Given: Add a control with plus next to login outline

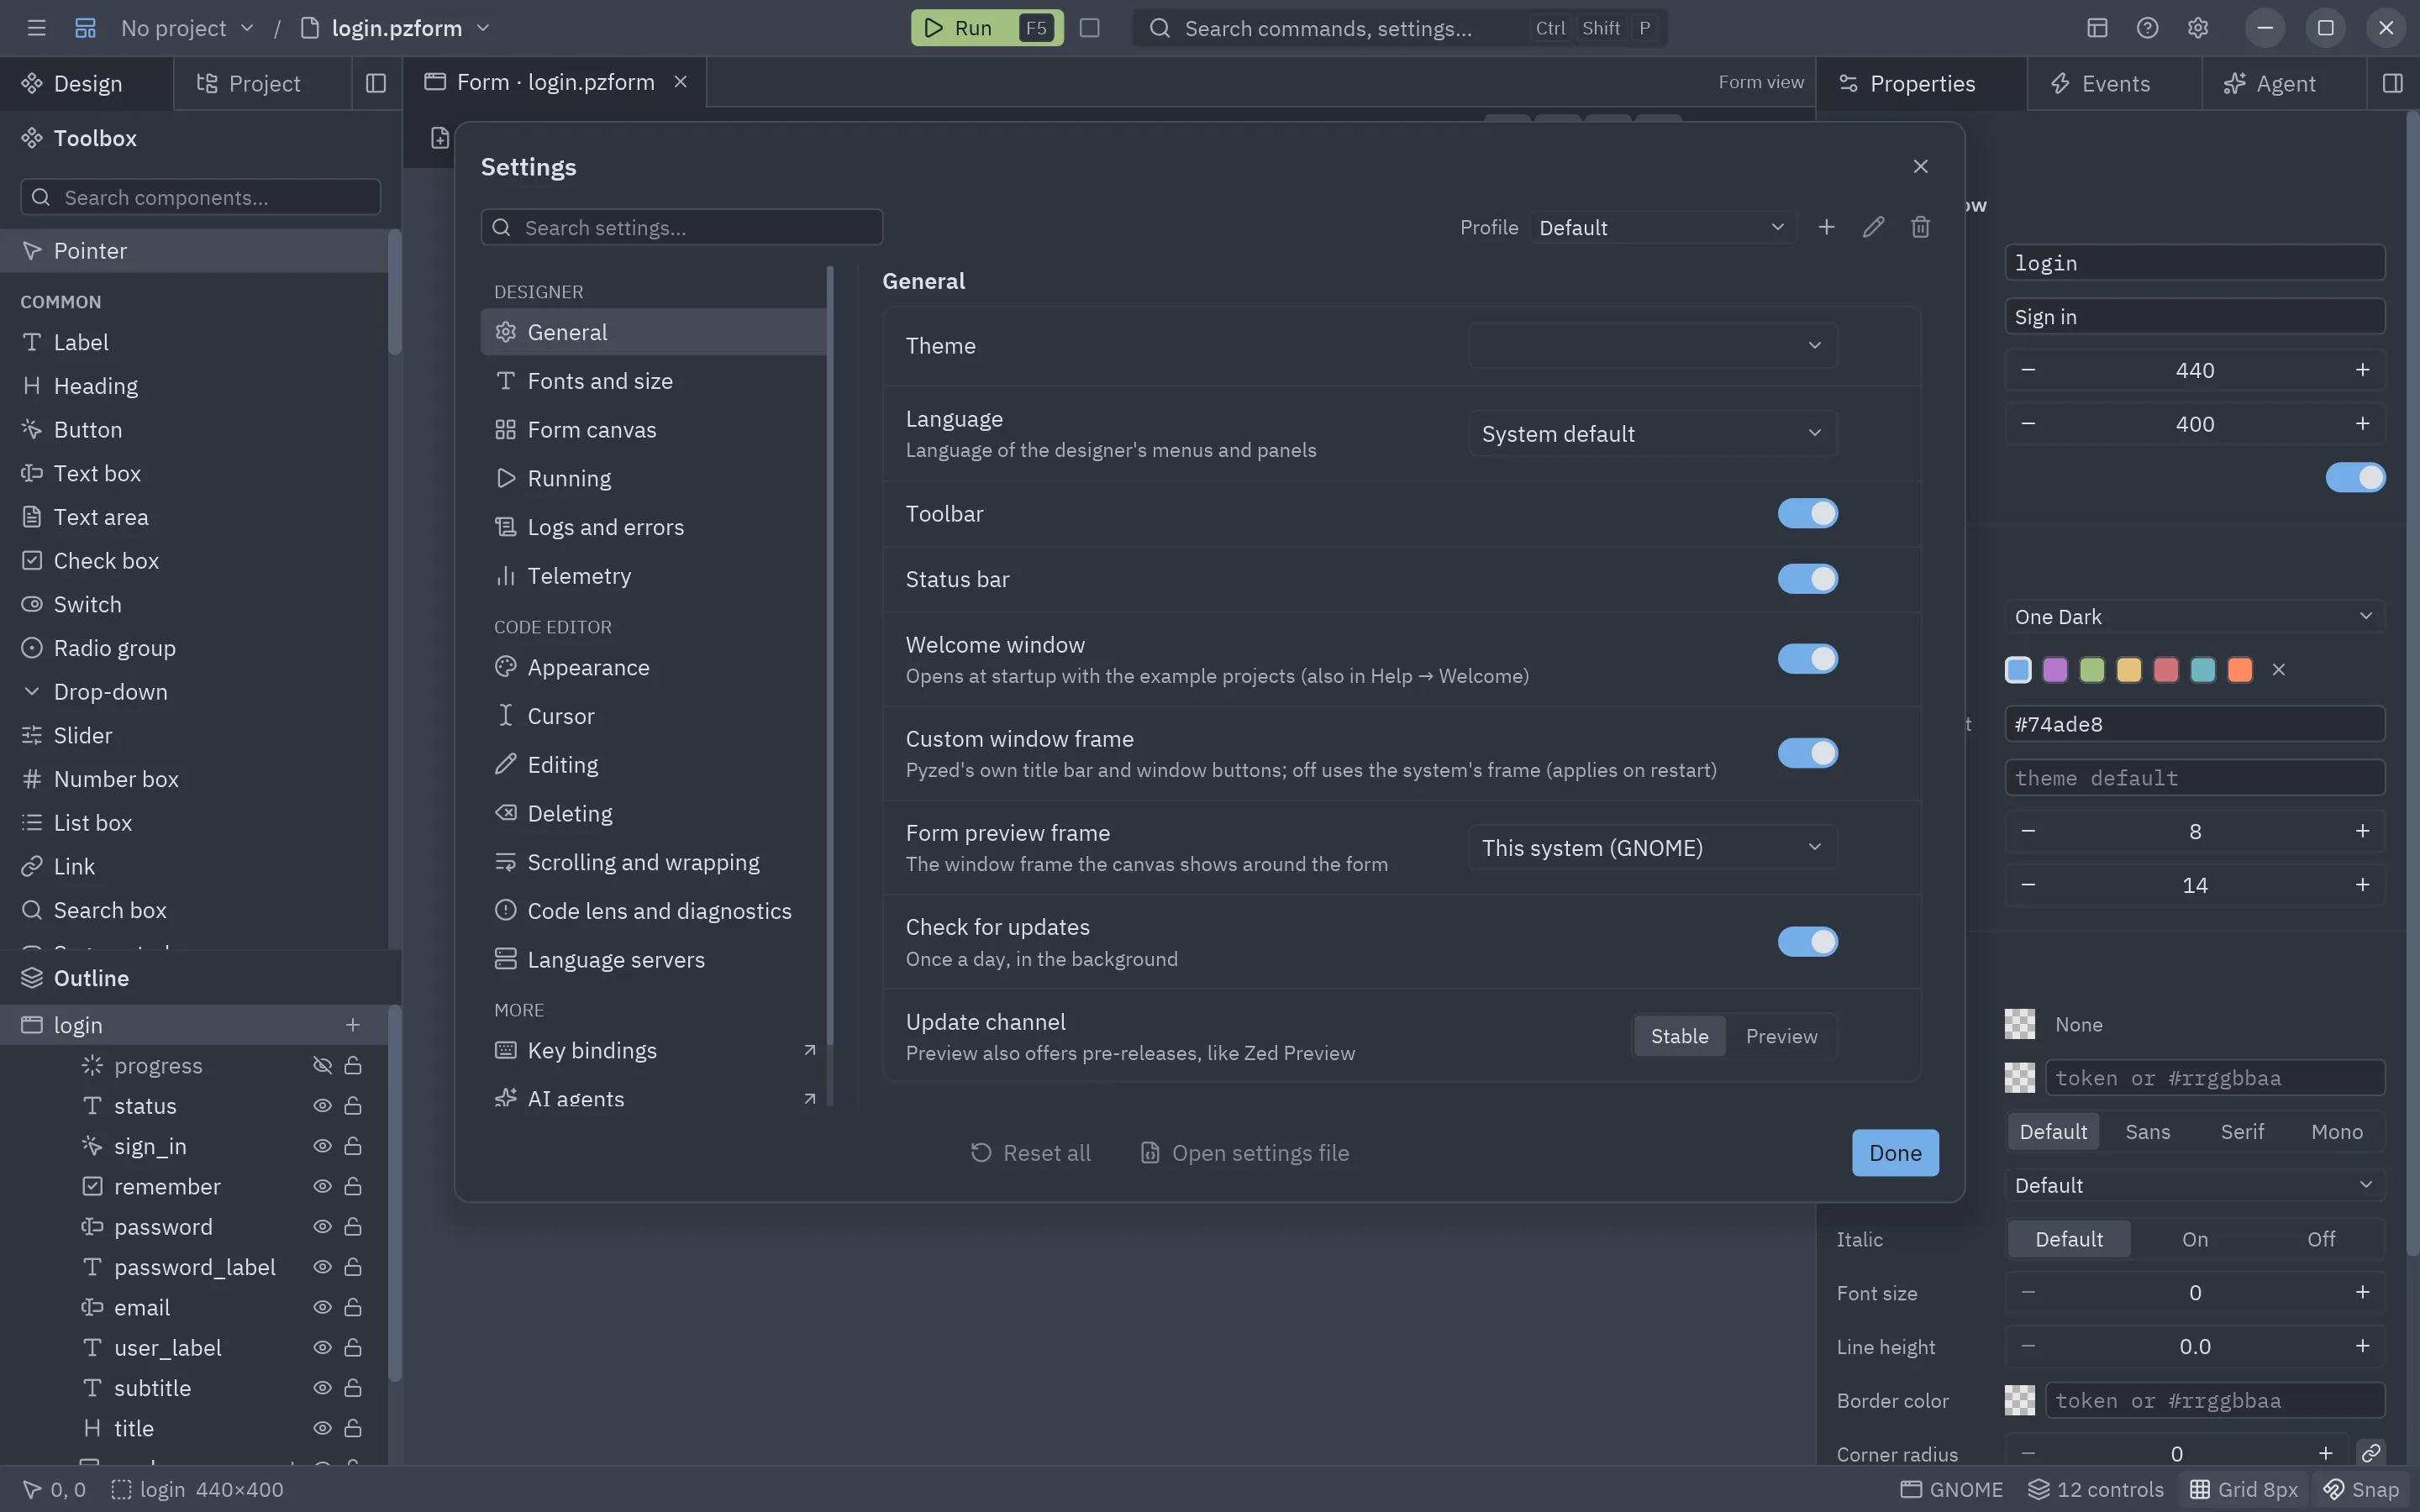Looking at the screenshot, I should (353, 1025).
